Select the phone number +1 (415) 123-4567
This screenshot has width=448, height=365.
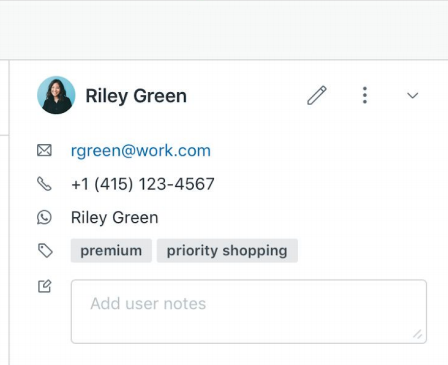pyautogui.click(x=143, y=184)
